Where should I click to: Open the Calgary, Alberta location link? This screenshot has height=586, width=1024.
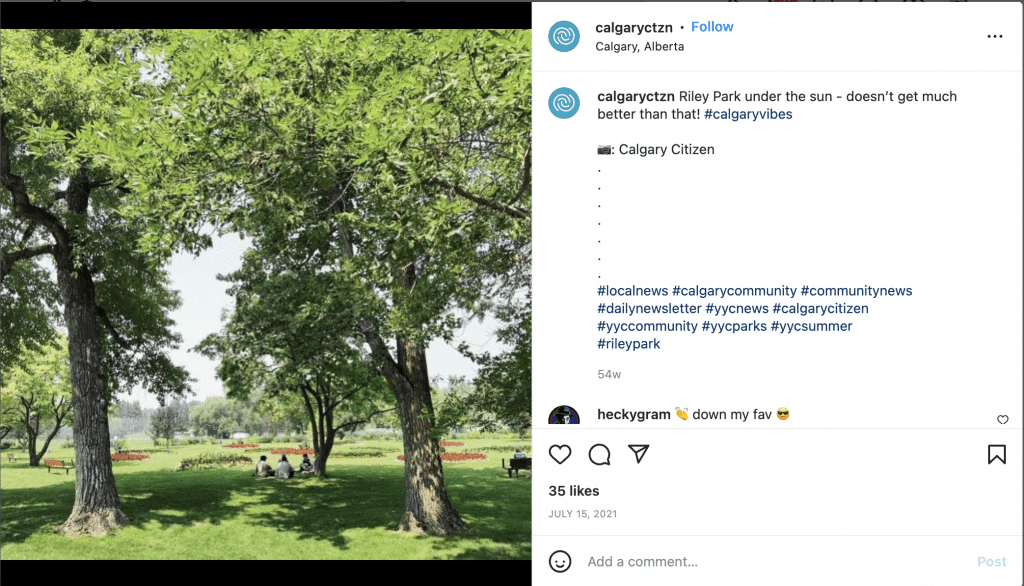[x=640, y=46]
